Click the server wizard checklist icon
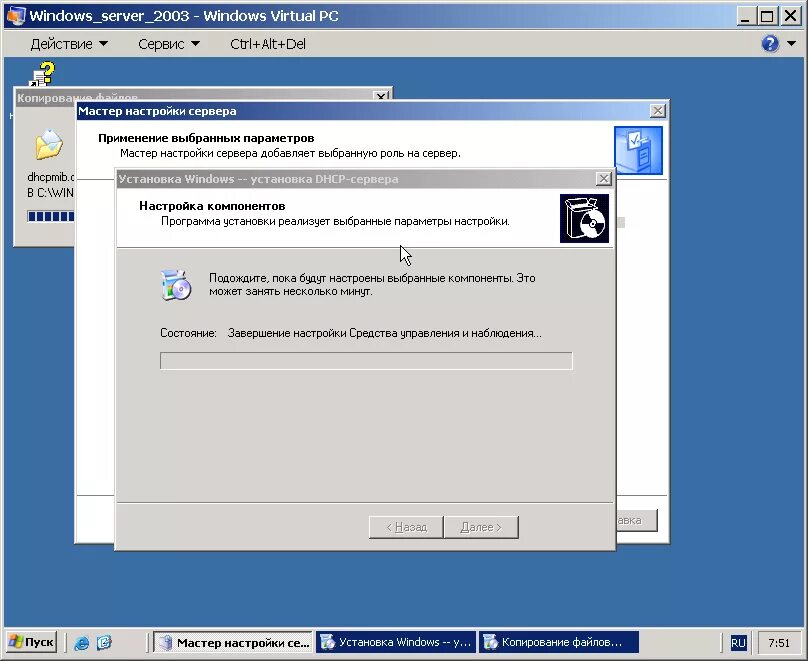Image resolution: width=808 pixels, height=661 pixels. 638,150
